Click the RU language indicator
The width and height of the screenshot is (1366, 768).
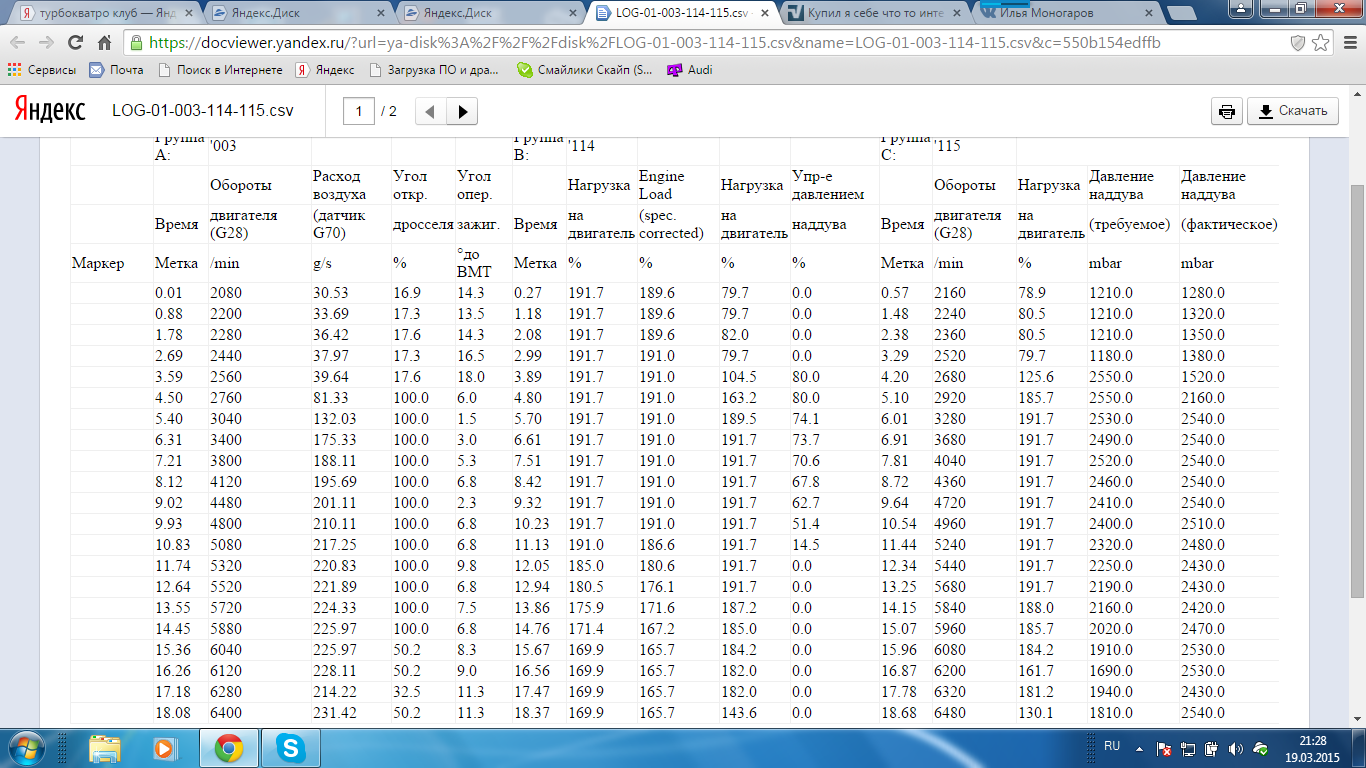click(x=1112, y=746)
